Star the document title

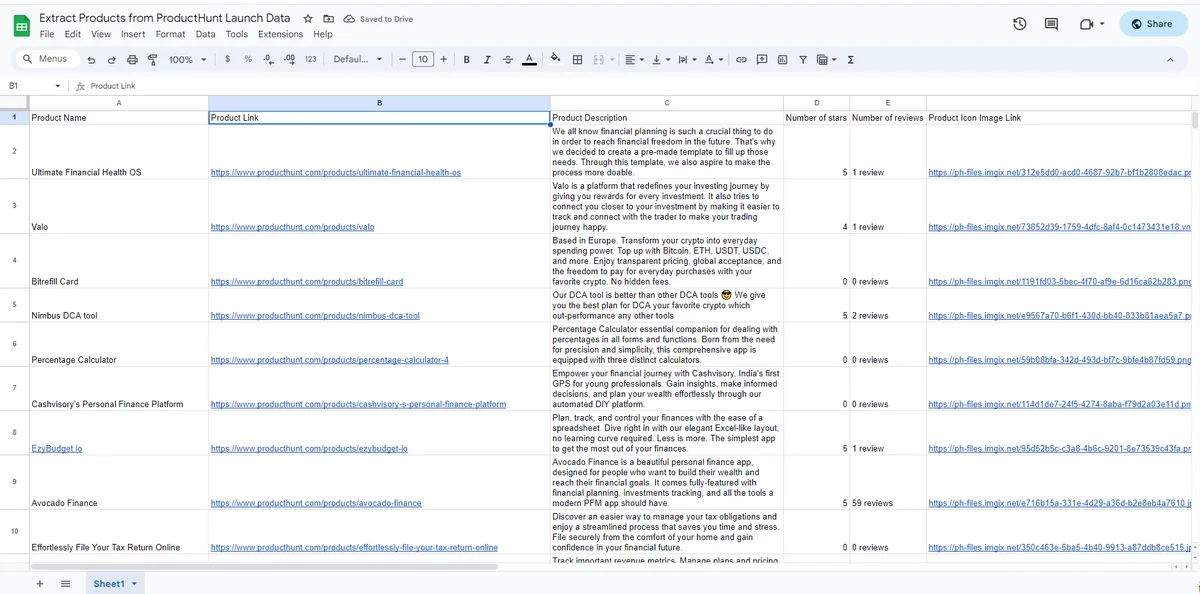[x=308, y=19]
